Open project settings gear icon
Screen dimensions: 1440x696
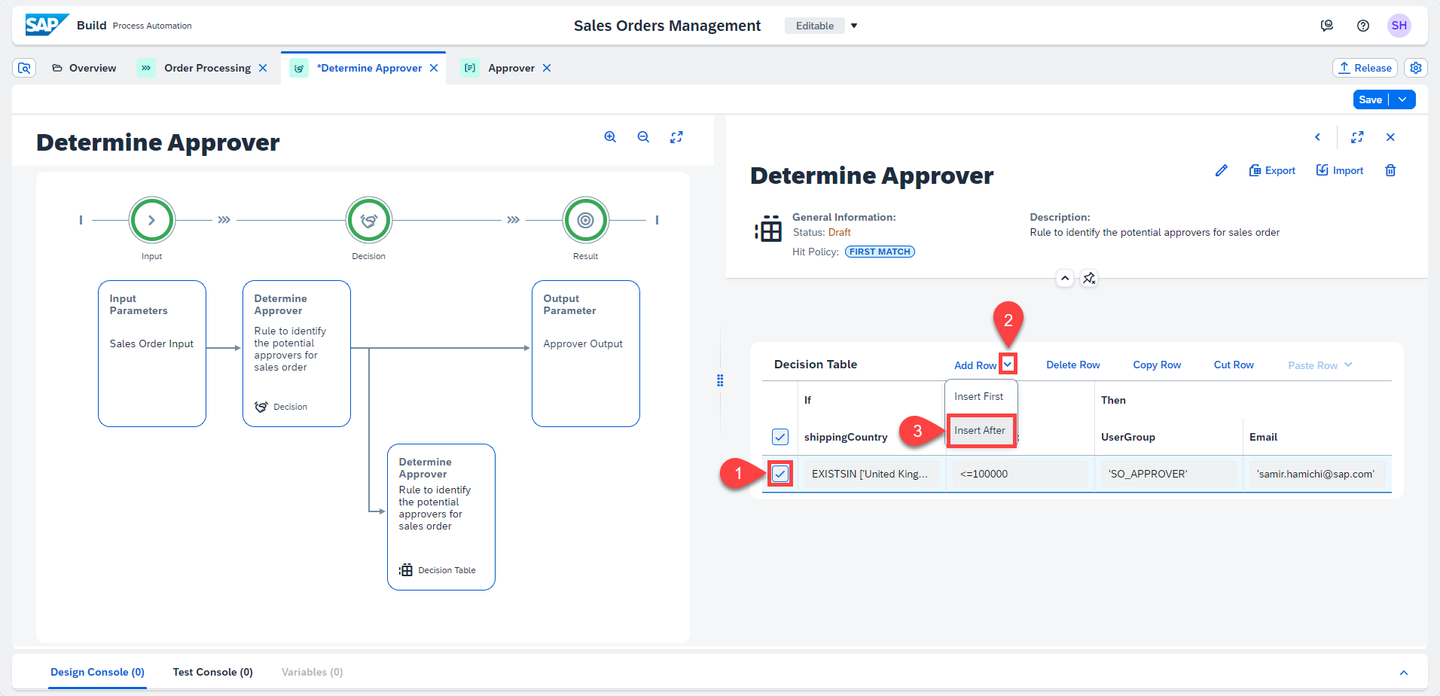[1415, 68]
